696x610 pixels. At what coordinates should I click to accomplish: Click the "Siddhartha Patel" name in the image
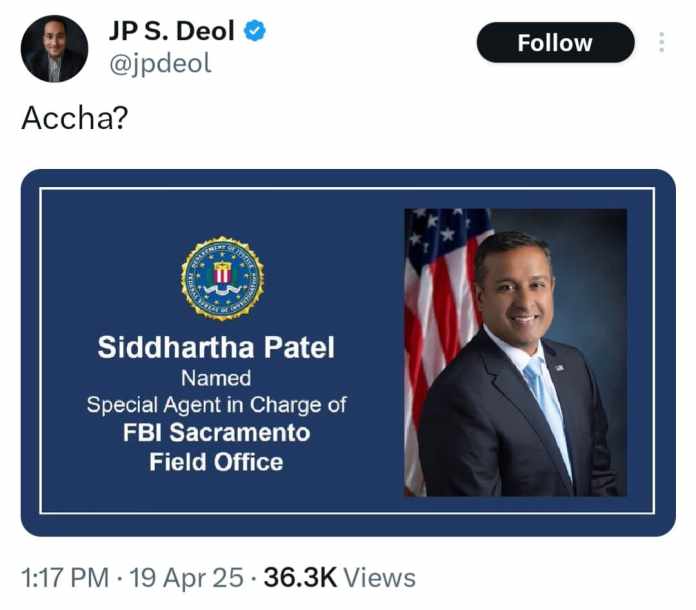point(216,347)
